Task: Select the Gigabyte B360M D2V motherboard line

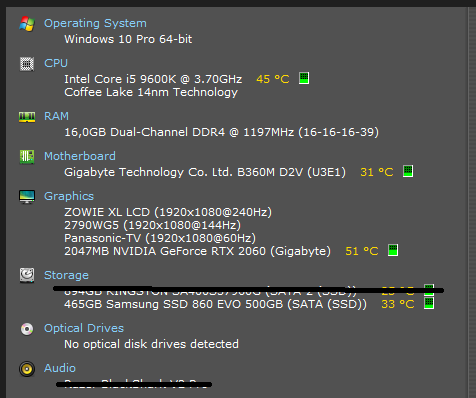Action: pyautogui.click(x=205, y=172)
